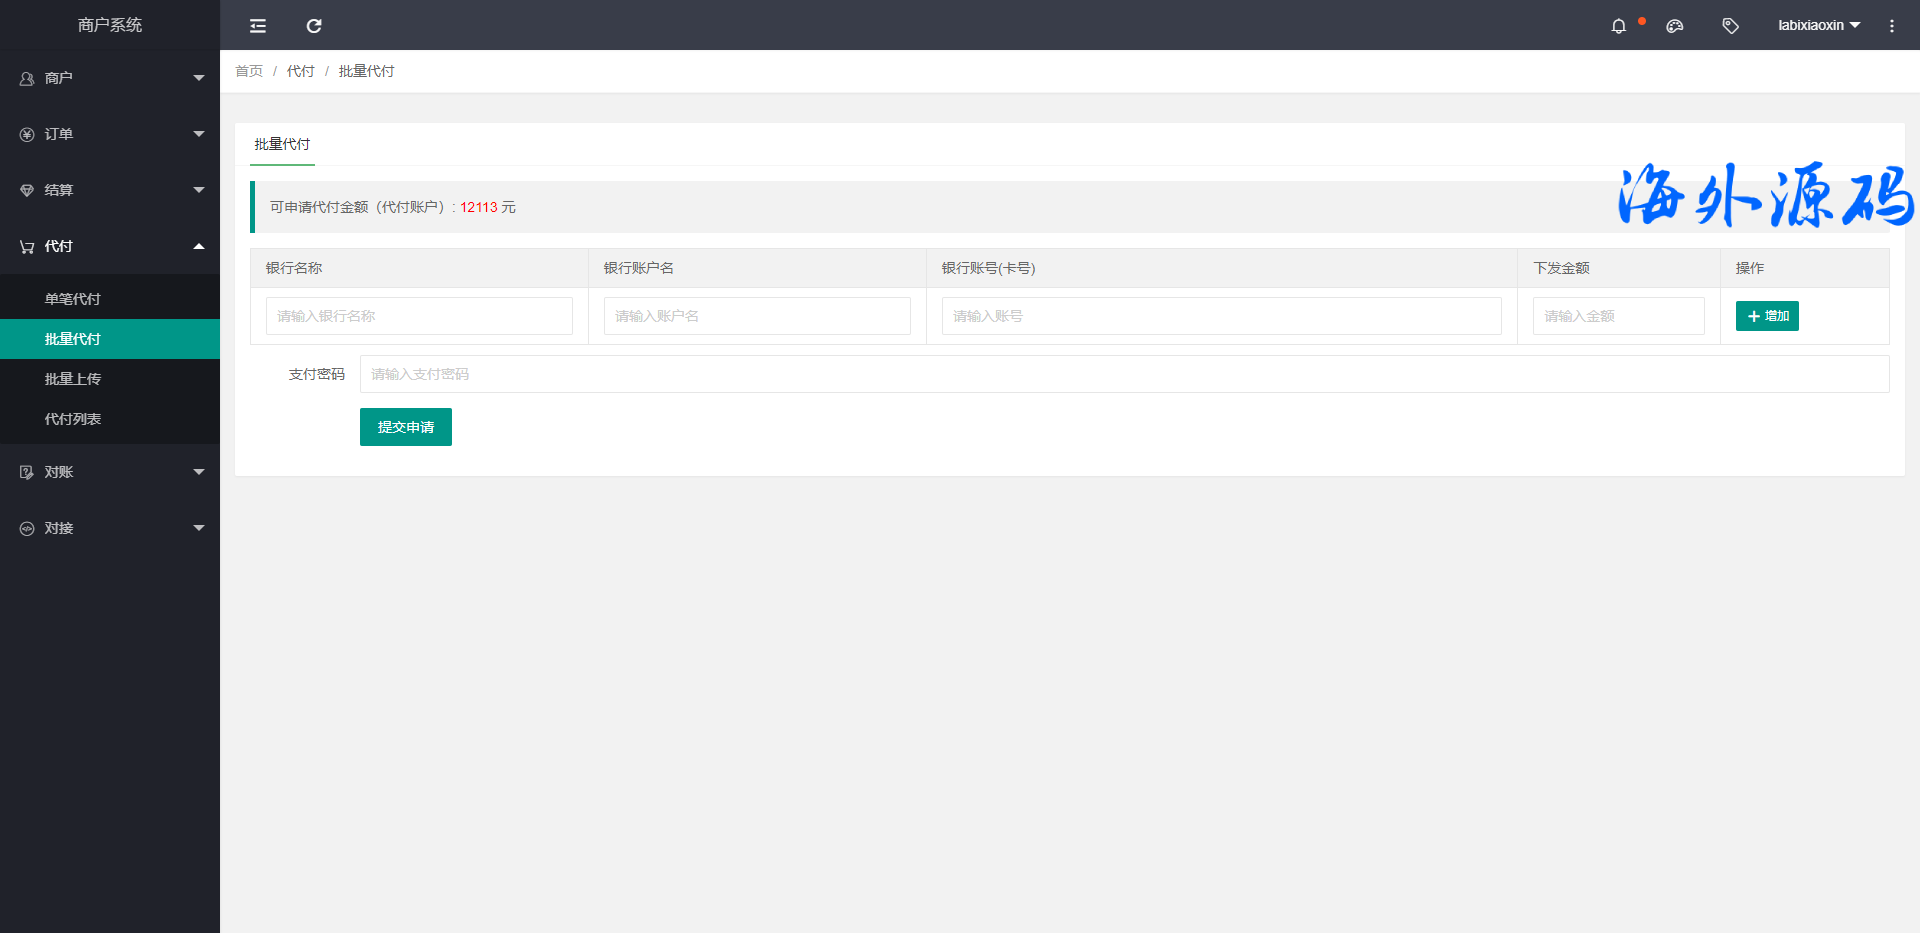Viewport: 1920px width, 933px height.
Task: Open notifications via the bell icon
Action: (1618, 26)
